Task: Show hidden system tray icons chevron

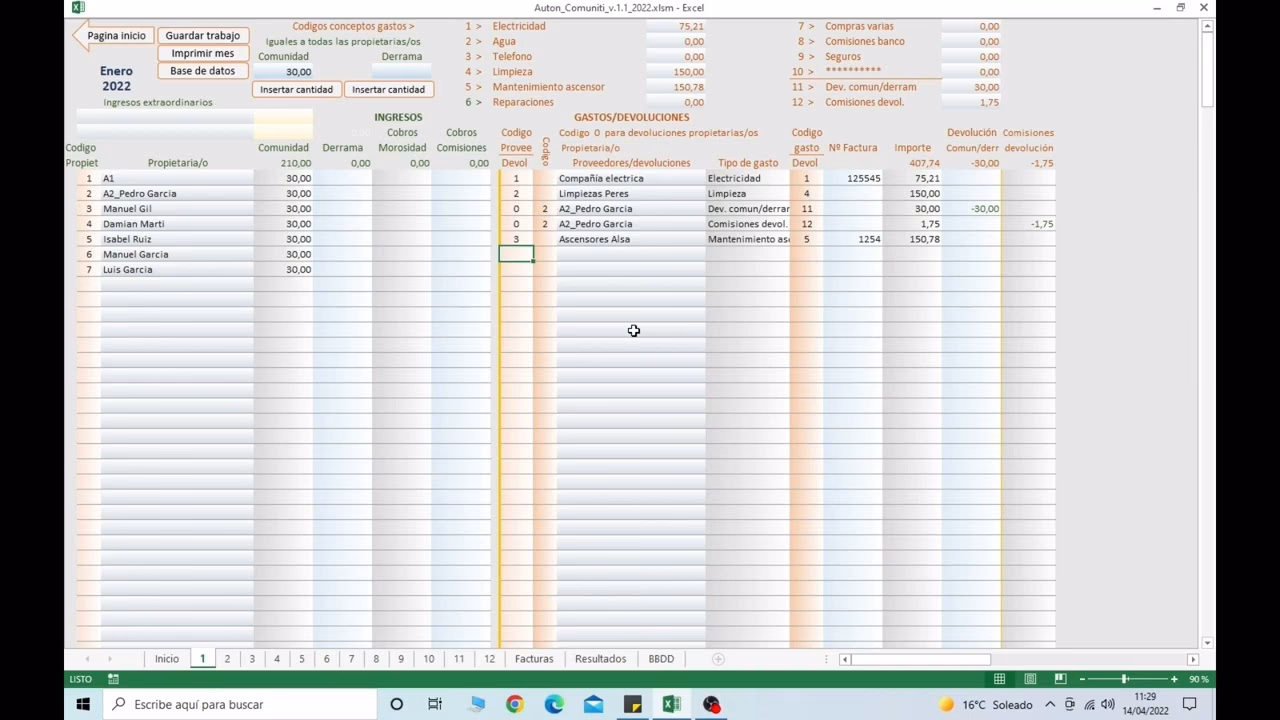Action: click(x=1050, y=704)
